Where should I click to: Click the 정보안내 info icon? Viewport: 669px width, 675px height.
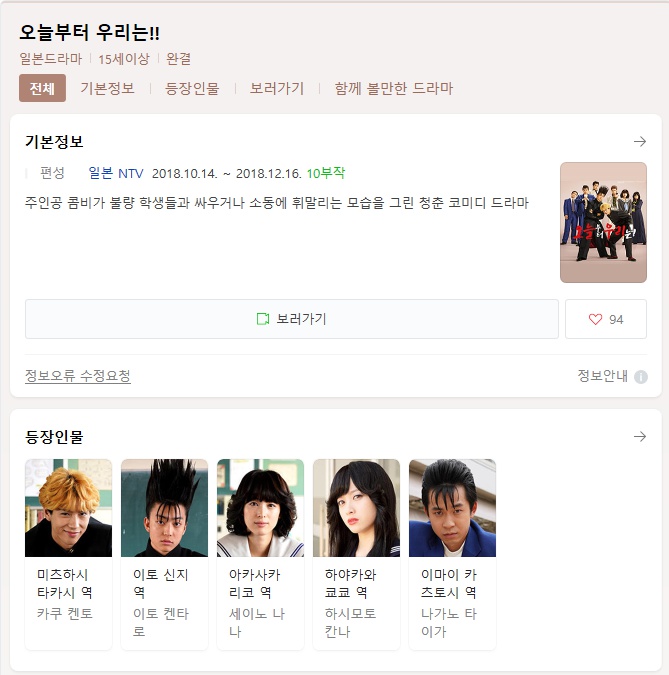(x=641, y=377)
